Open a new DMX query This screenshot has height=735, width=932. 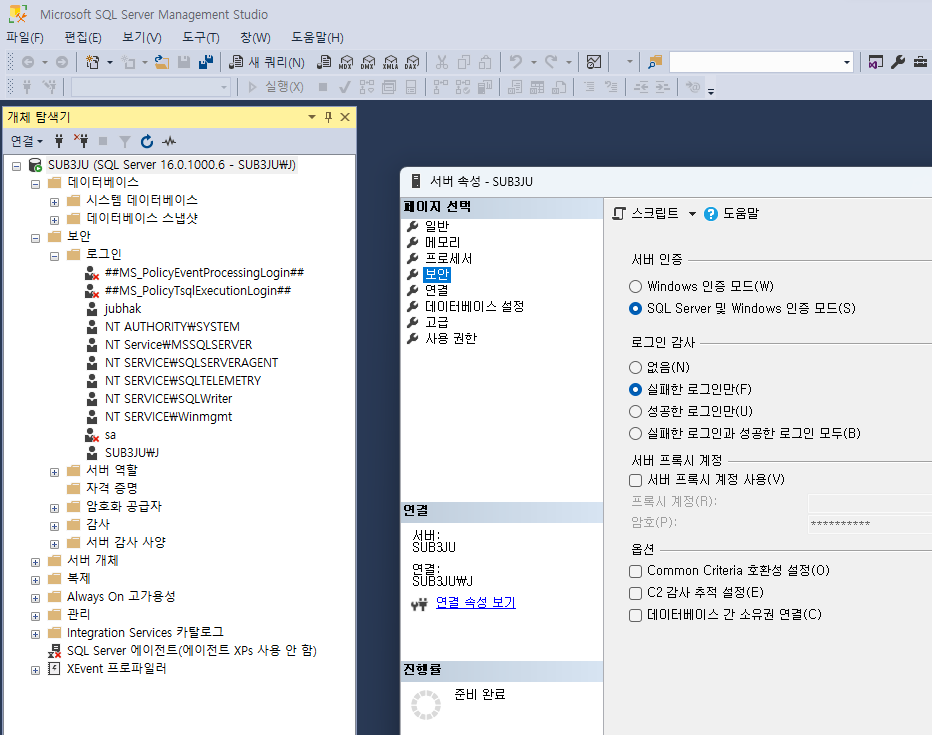tap(368, 62)
